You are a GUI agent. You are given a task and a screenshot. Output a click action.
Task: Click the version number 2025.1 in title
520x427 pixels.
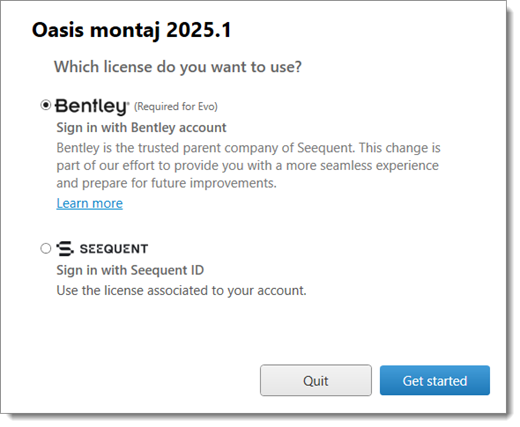coord(199,30)
